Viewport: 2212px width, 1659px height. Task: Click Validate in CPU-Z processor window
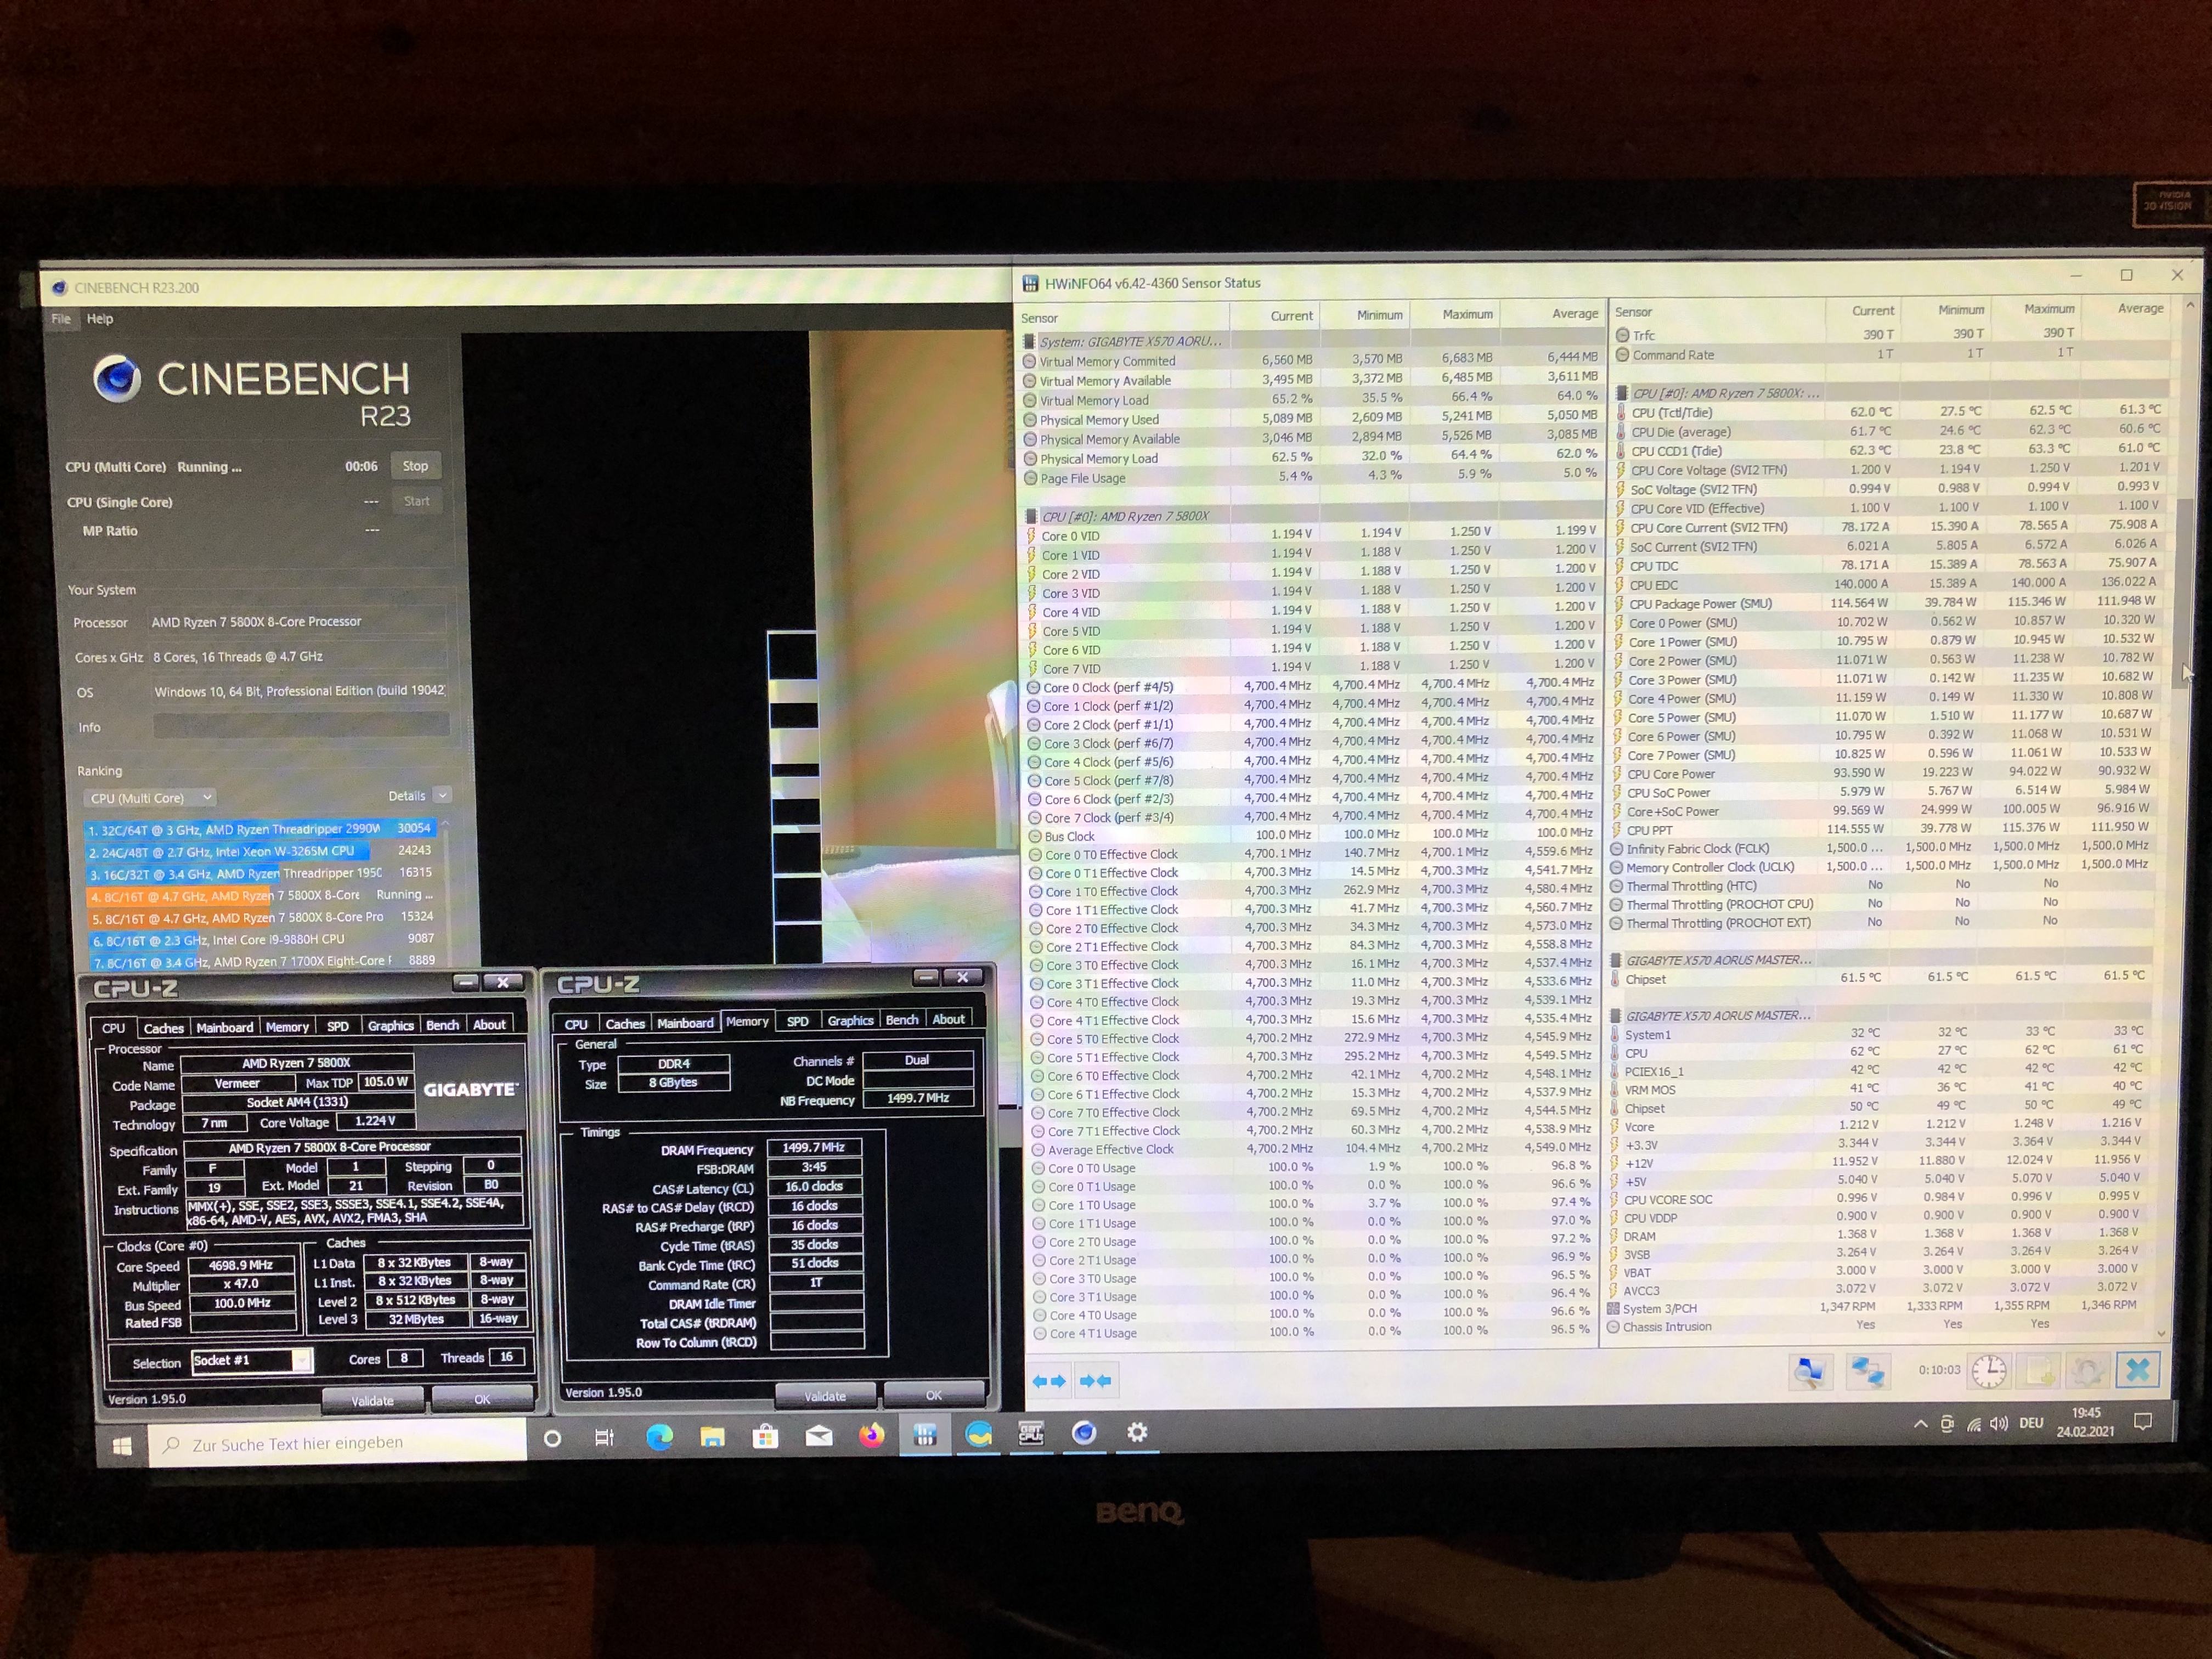click(x=372, y=1401)
